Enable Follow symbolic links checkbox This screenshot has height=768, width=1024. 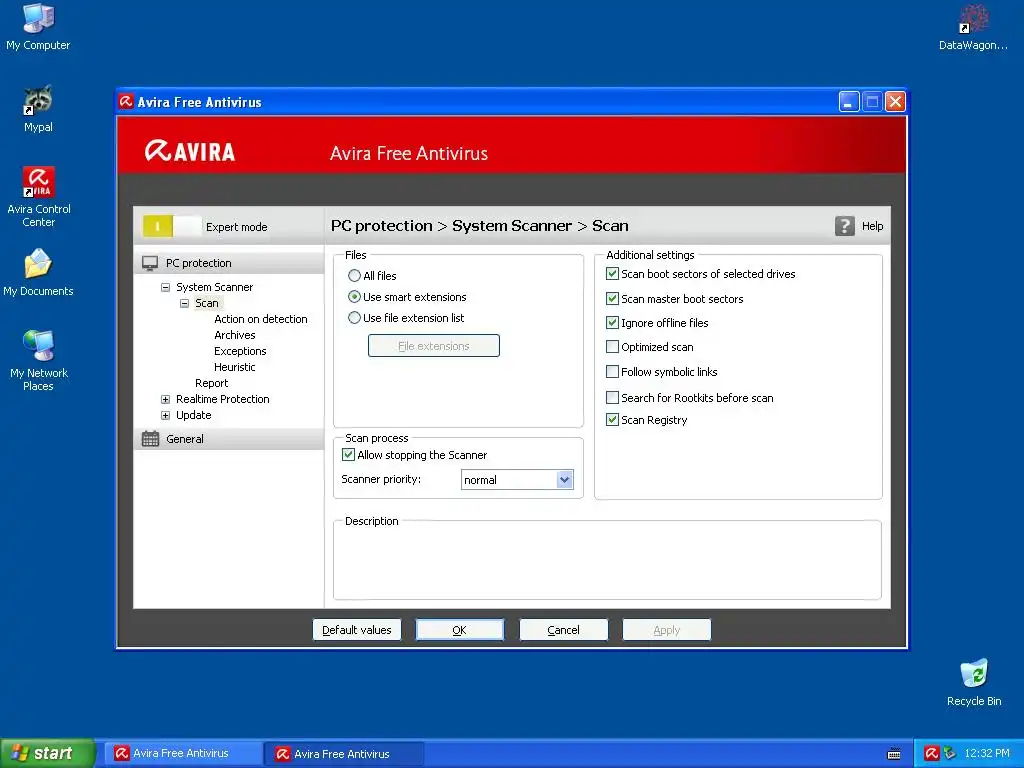(612, 372)
